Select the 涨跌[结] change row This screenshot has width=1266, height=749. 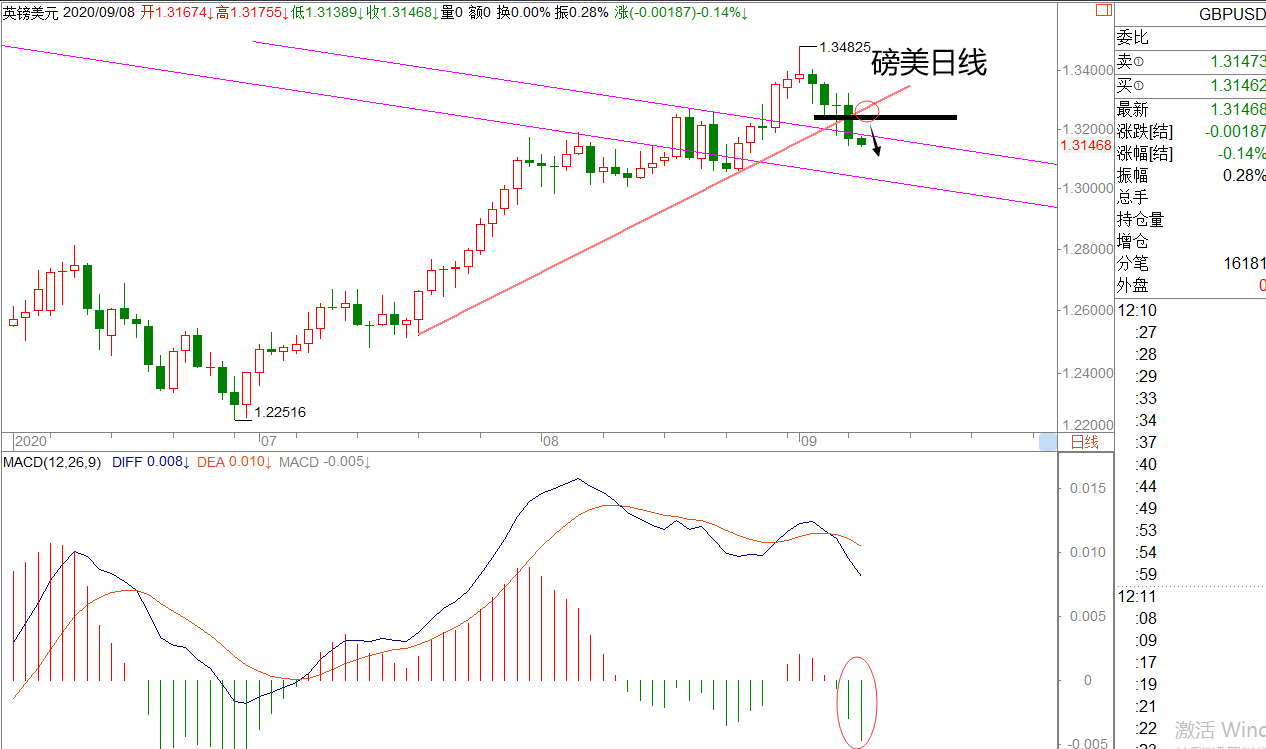click(1190, 132)
